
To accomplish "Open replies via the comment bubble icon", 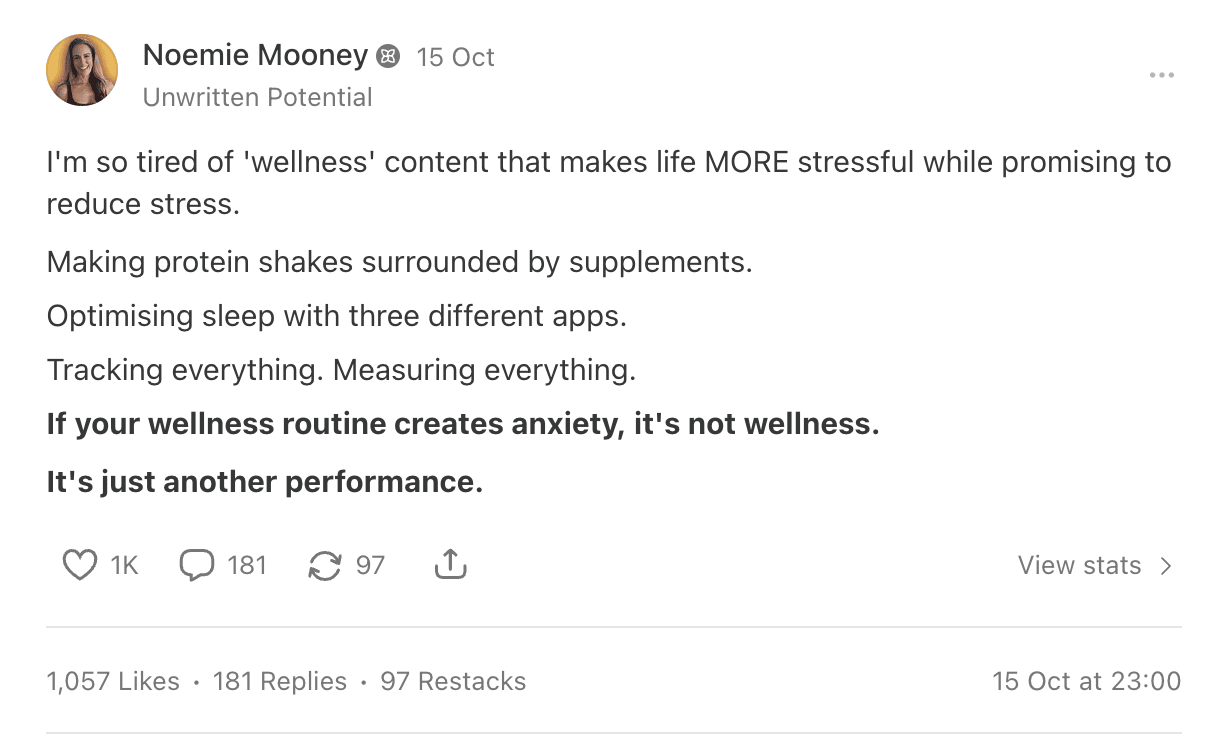I will click(196, 566).
